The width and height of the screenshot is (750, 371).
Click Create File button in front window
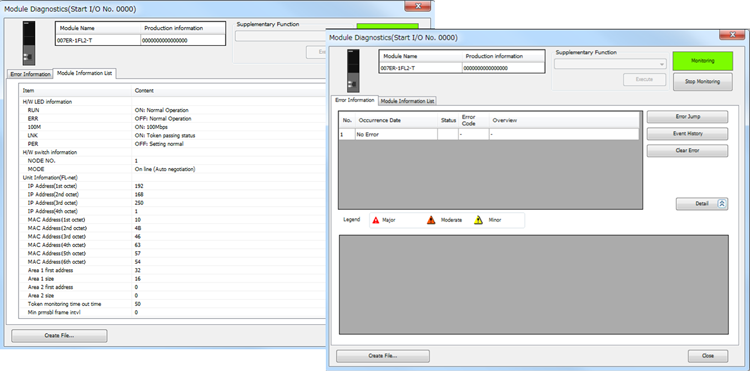point(383,356)
